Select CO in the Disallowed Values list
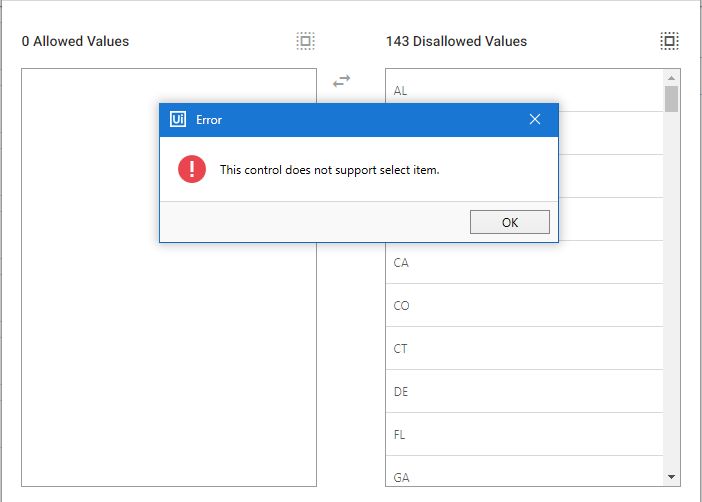Image resolution: width=702 pixels, height=502 pixels. (524, 305)
